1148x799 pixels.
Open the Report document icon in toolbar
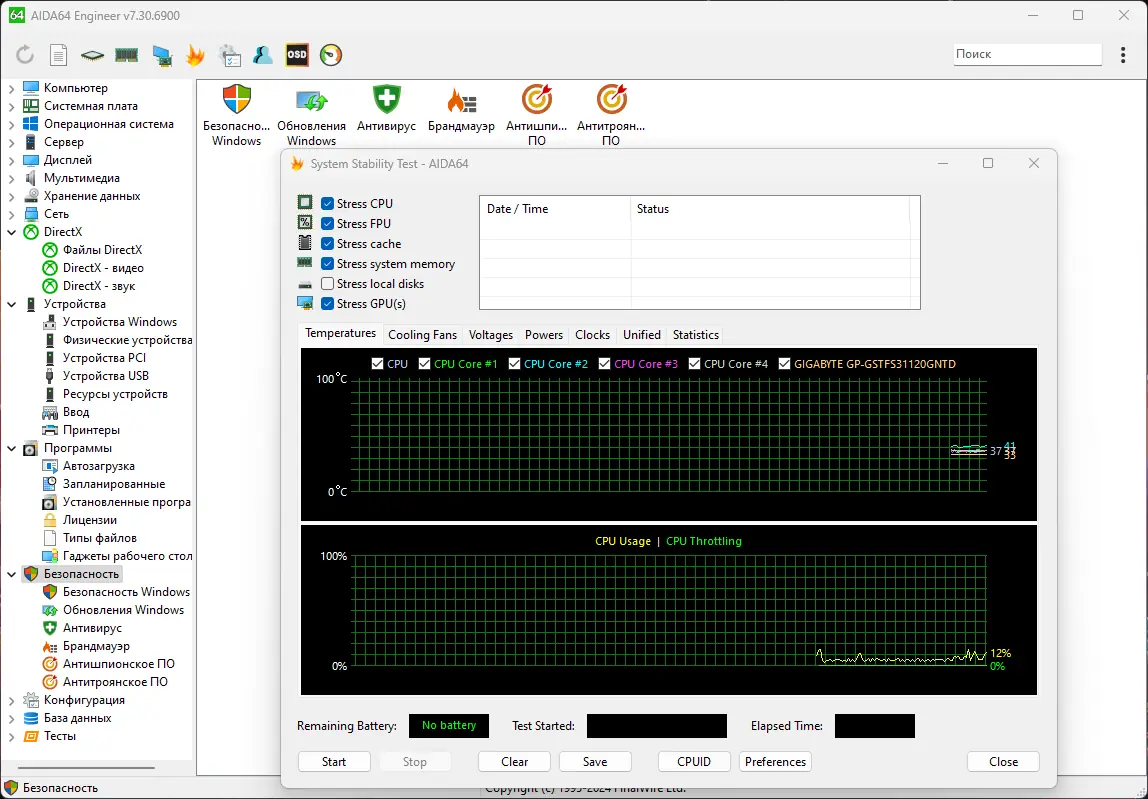click(59, 55)
